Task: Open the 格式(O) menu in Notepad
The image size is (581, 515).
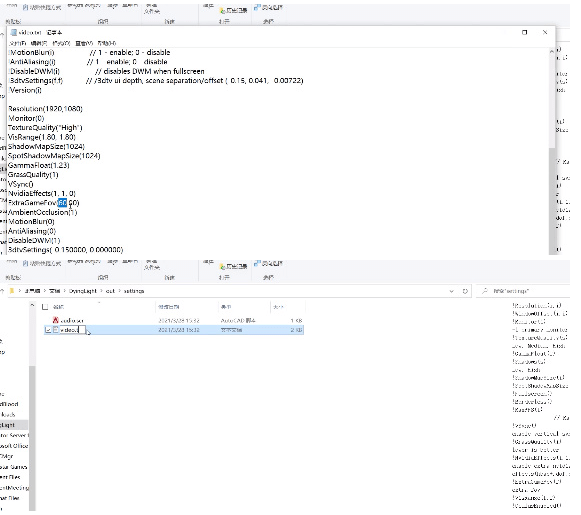Action: pos(61,43)
